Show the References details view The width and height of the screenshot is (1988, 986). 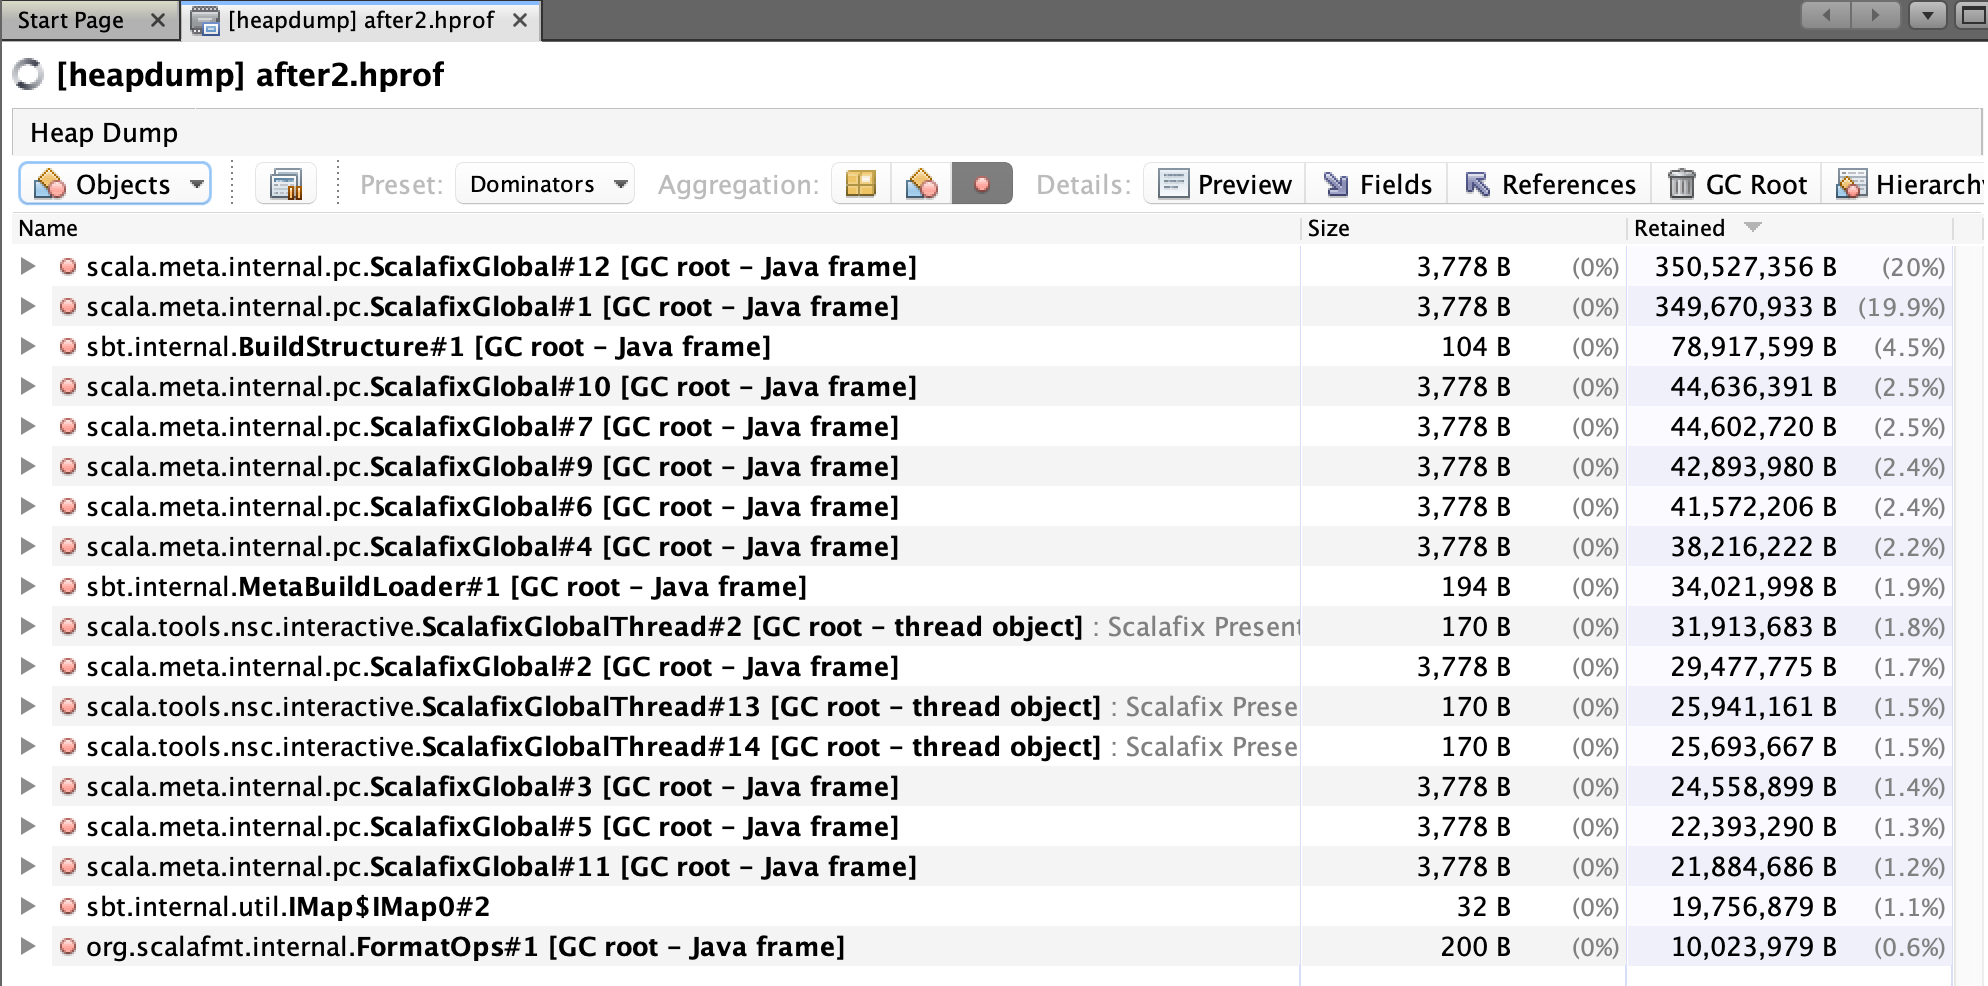coord(1549,184)
